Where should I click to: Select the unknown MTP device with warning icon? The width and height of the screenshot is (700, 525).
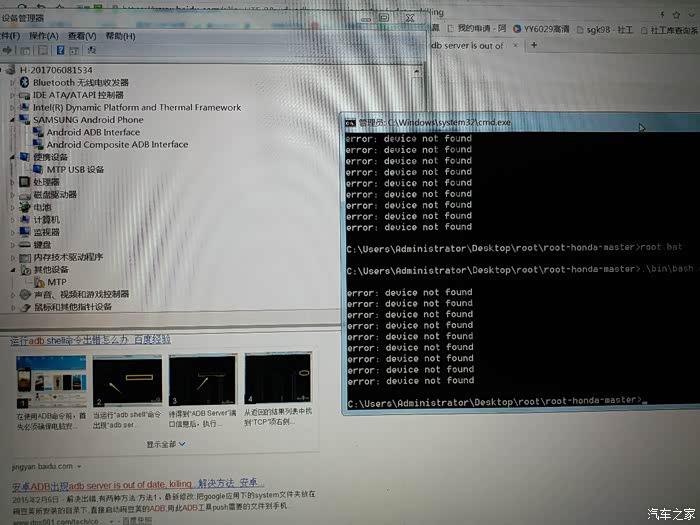point(38,282)
